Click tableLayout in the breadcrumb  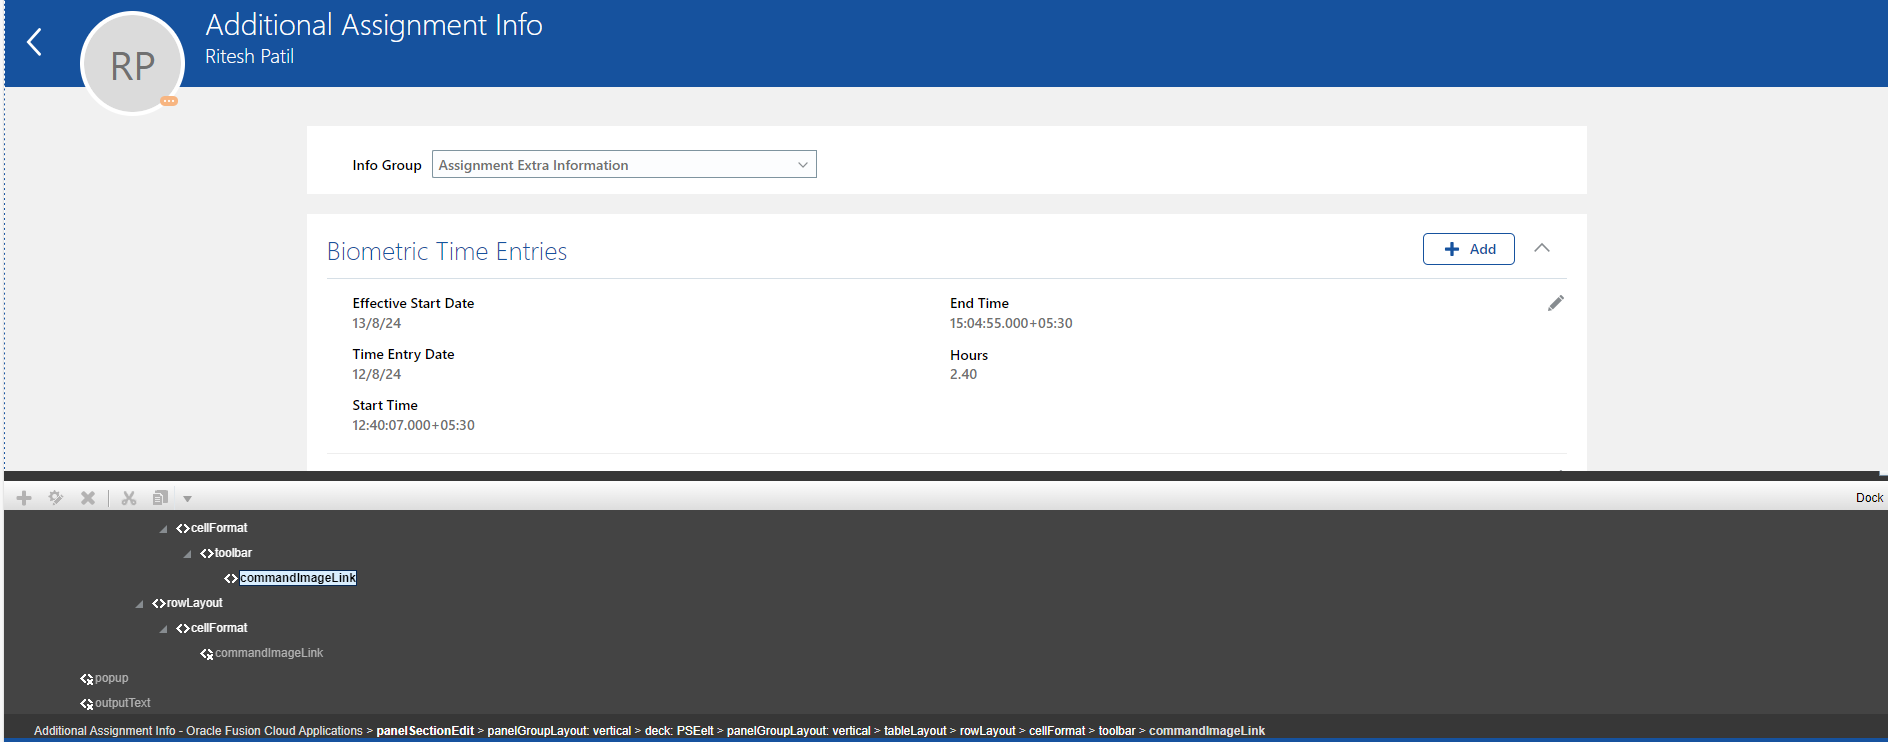(915, 731)
